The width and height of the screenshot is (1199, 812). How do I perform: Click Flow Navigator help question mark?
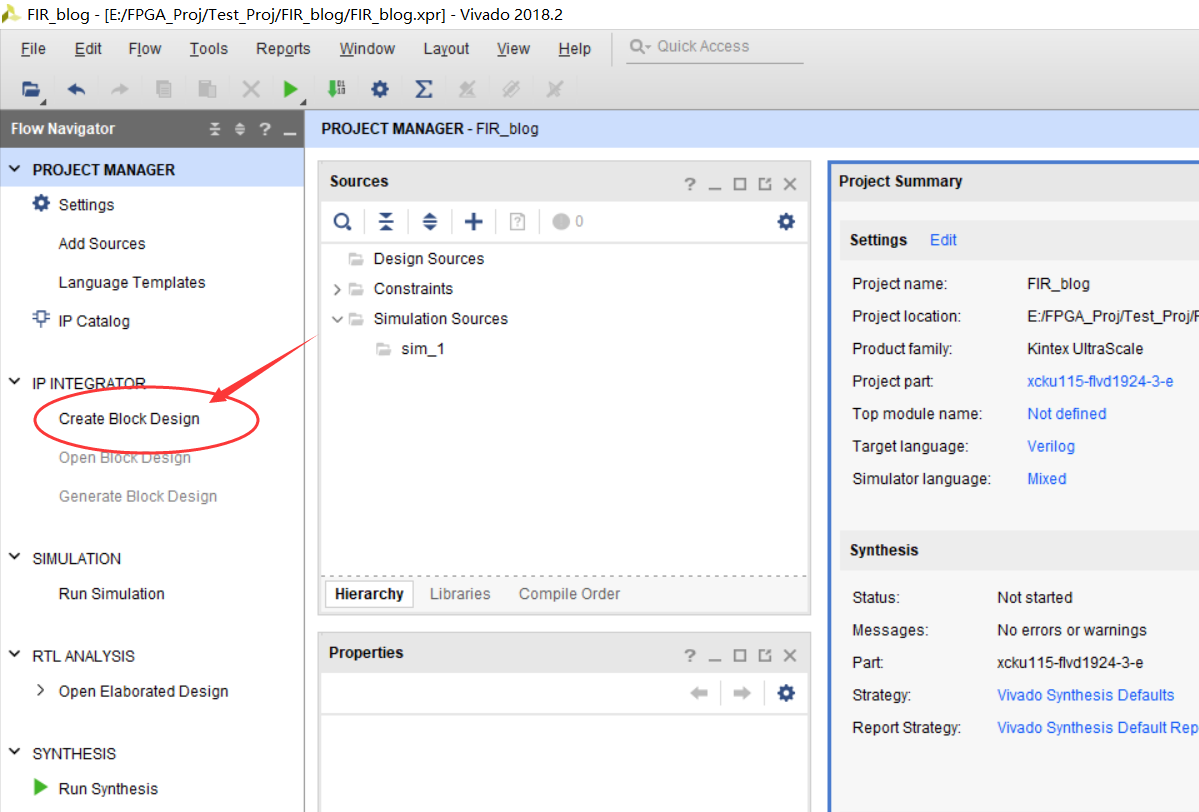[x=265, y=129]
